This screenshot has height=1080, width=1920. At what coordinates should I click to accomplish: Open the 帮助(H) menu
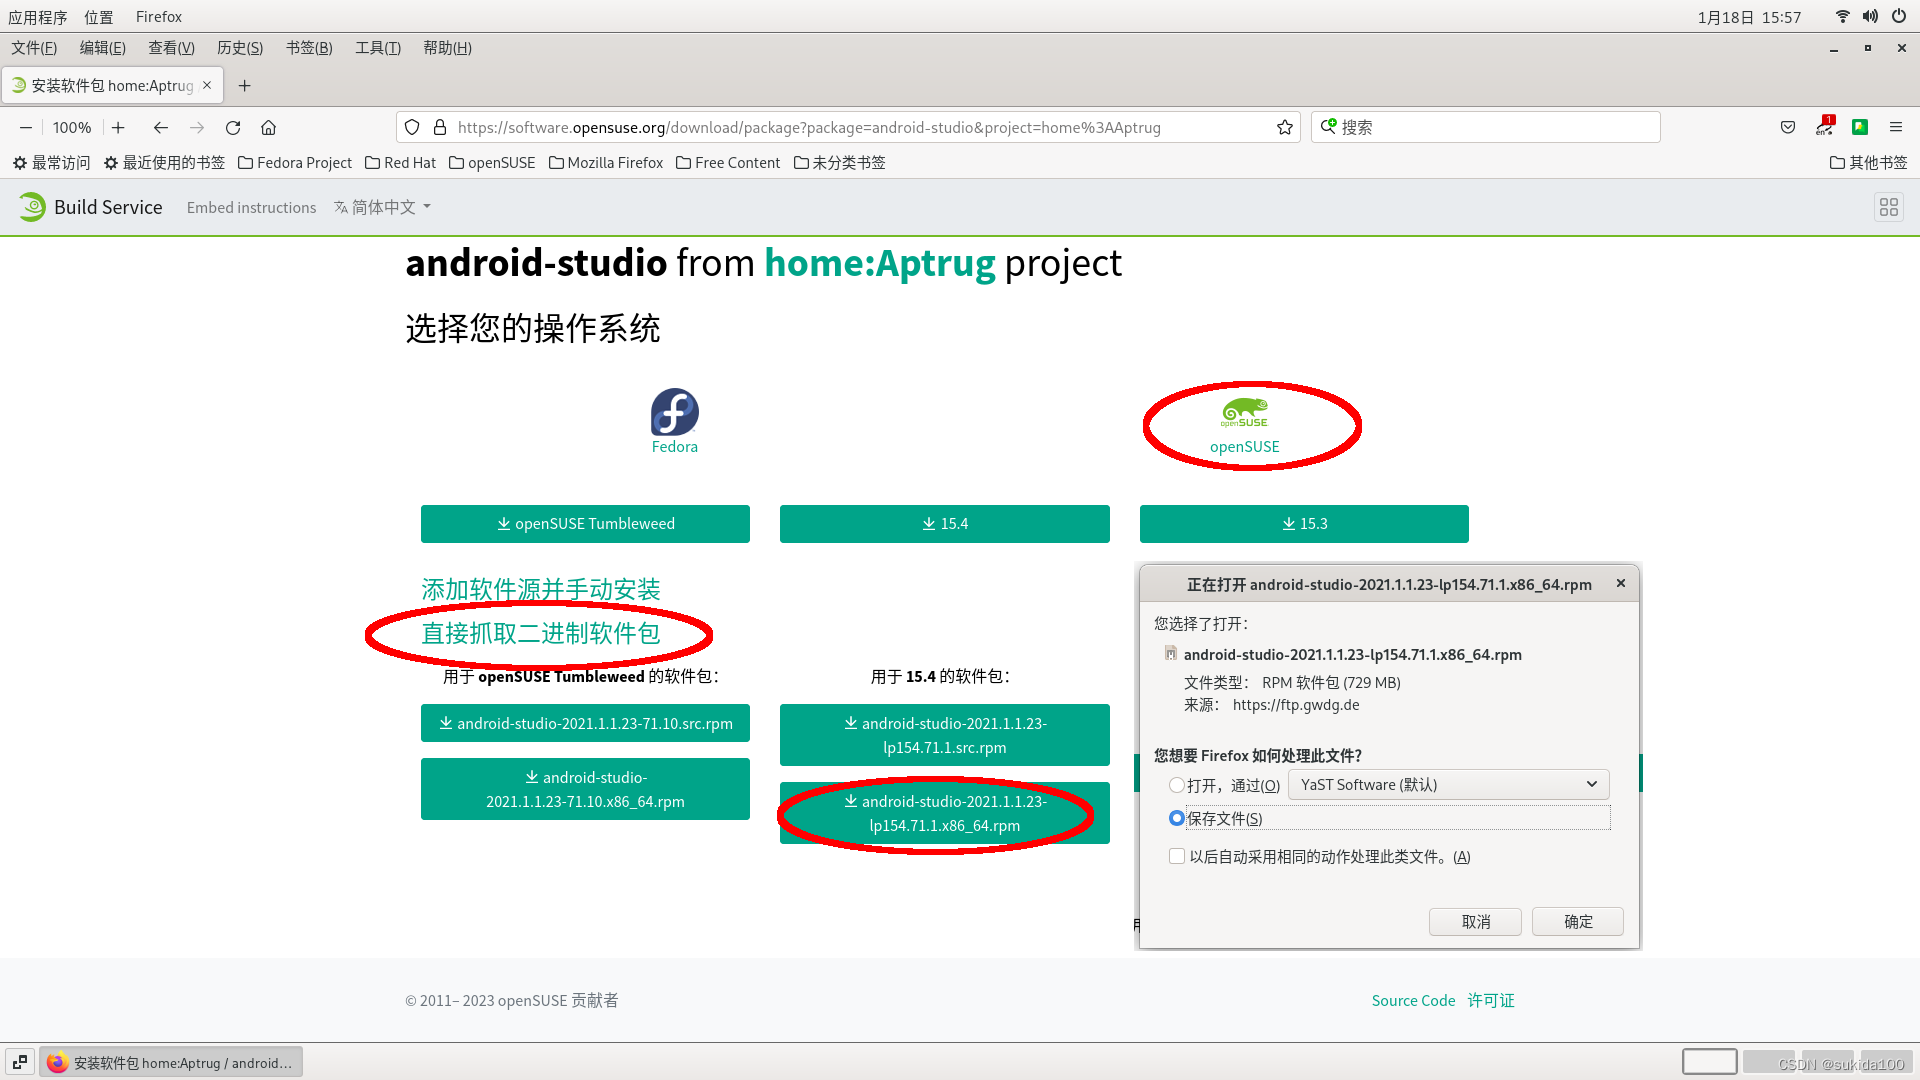[x=447, y=48]
